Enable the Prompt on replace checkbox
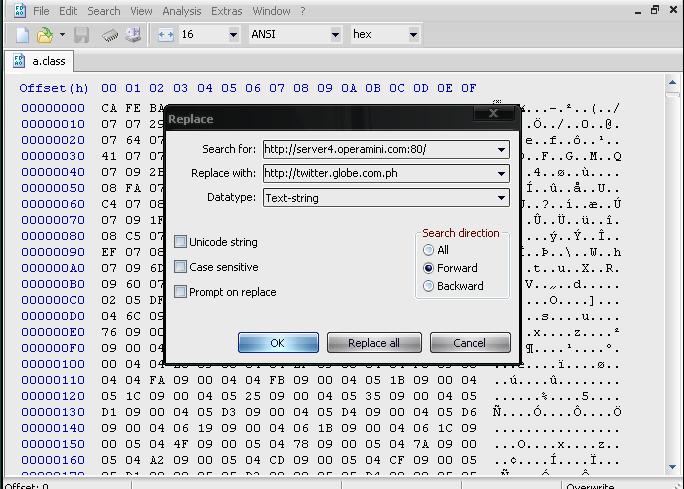Viewport: 684px width, 489px height. 180,291
